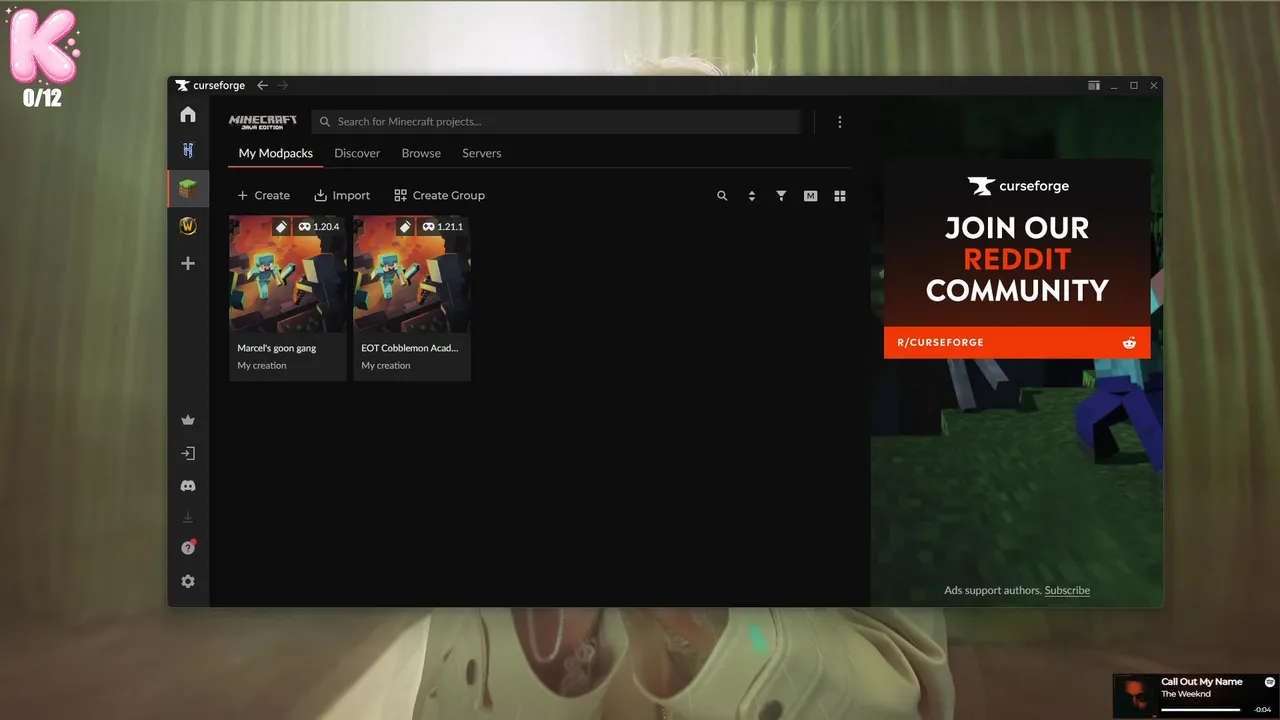Click the sign-in arrow icon in the sidebar

point(188,453)
